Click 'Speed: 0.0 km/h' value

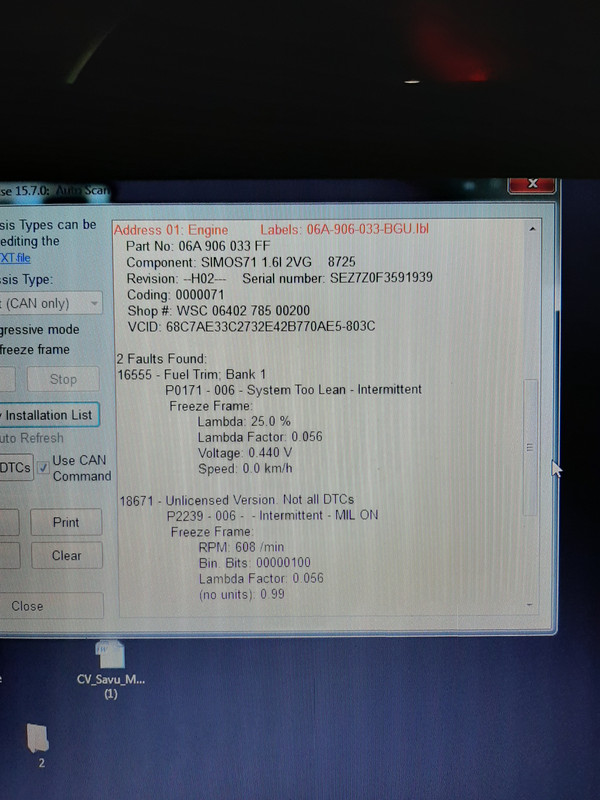245,468
